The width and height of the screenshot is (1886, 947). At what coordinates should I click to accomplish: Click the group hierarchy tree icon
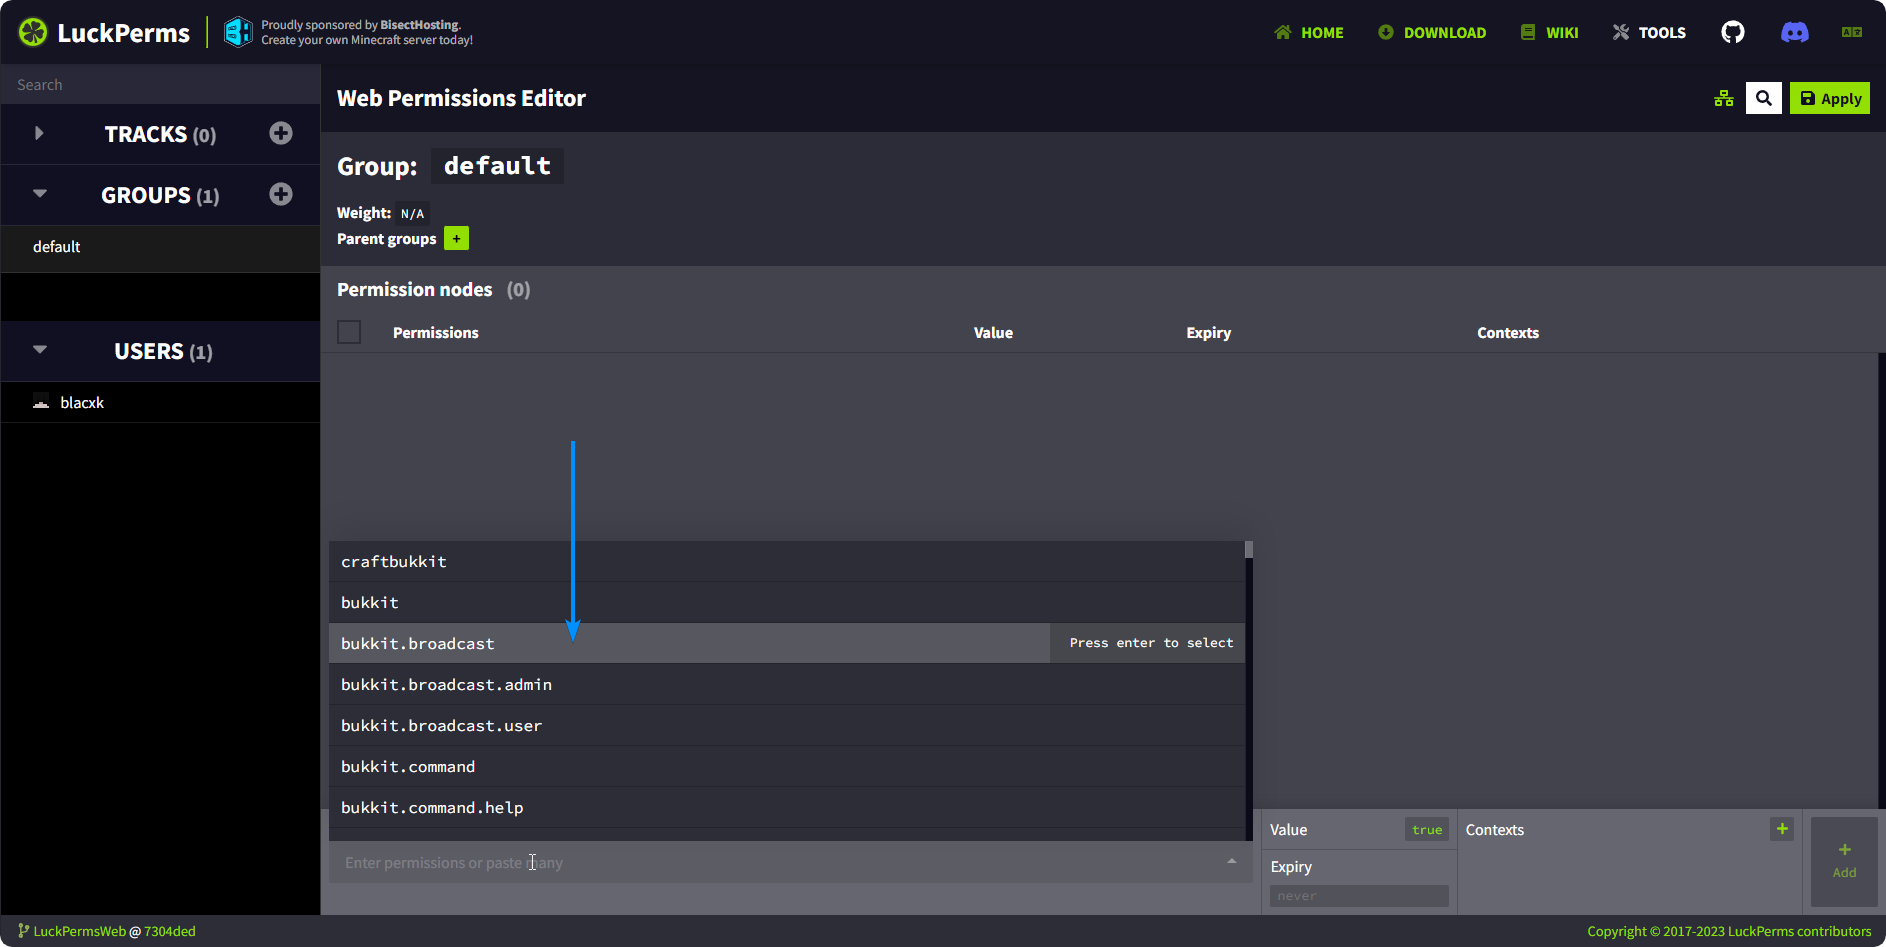tap(1724, 98)
